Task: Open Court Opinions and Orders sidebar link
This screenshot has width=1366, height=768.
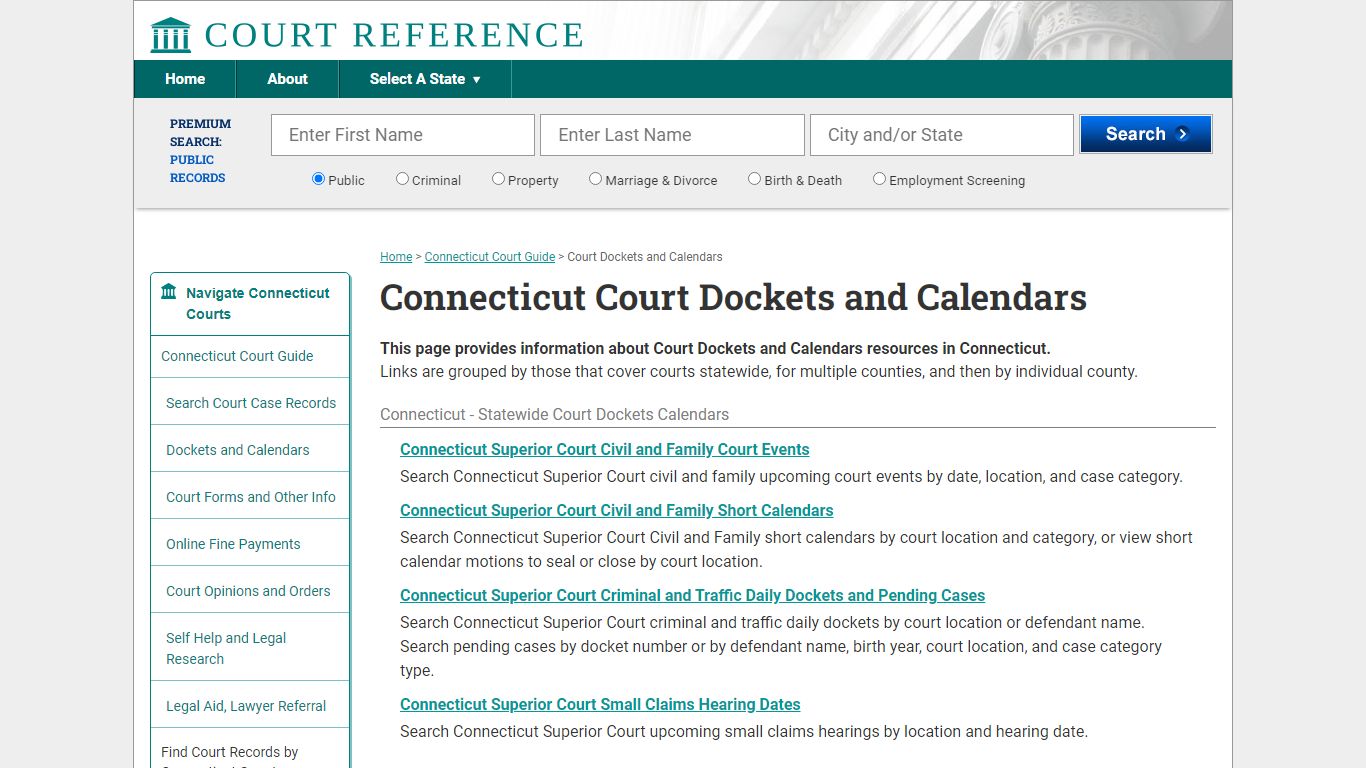Action: [248, 591]
